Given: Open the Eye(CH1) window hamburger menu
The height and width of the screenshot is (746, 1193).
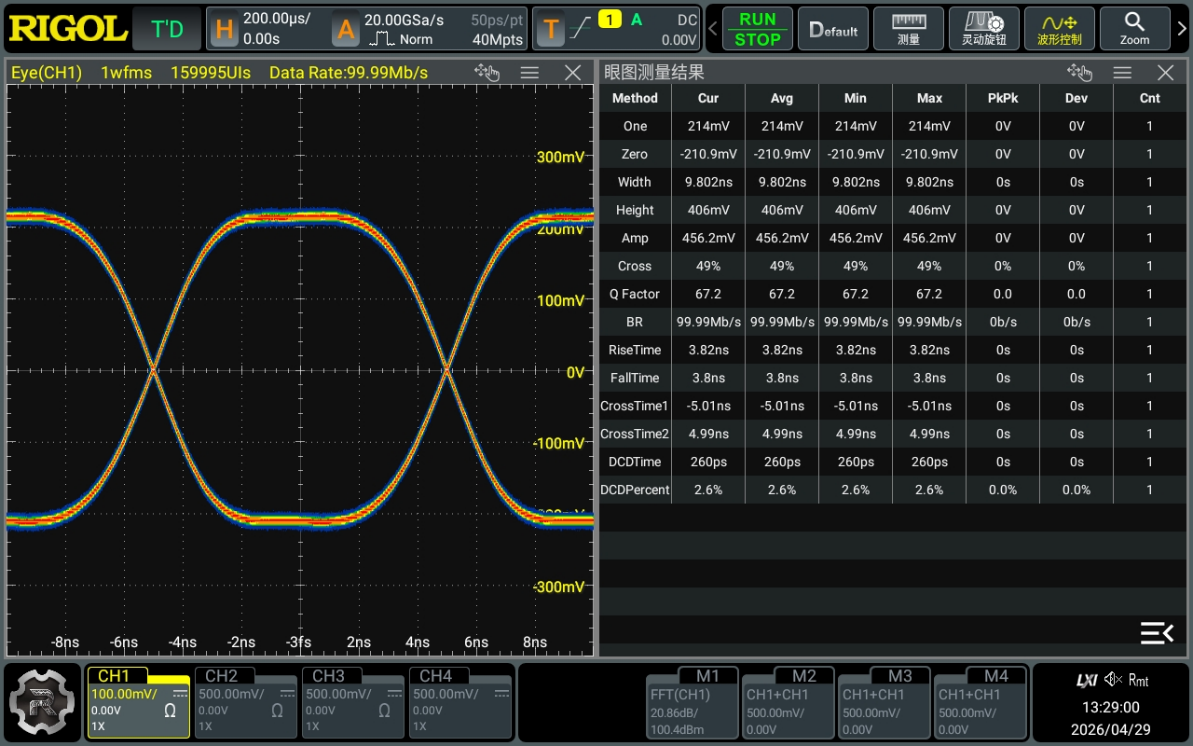Looking at the screenshot, I should pos(530,72).
